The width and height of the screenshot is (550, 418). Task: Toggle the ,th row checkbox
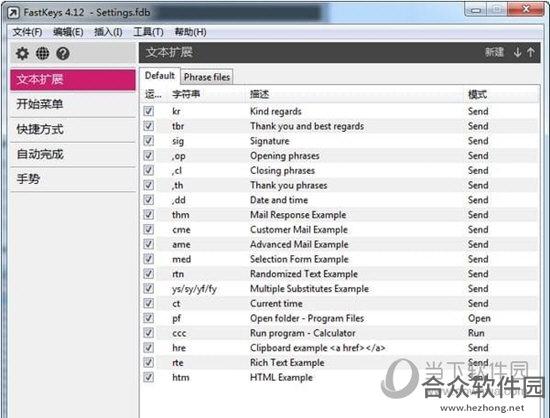[149, 185]
